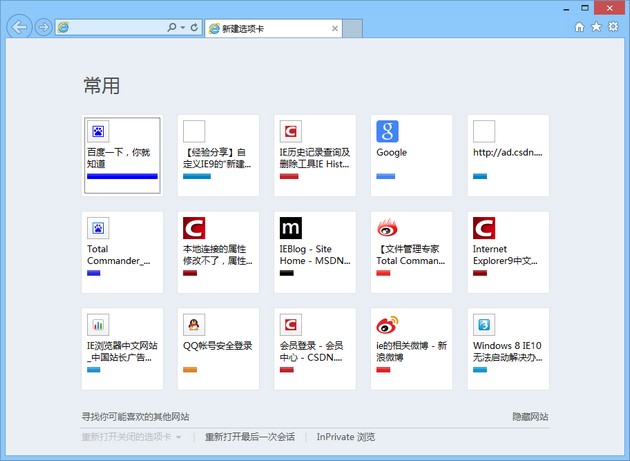
Task: Click 隐藏网站 link
Action: (530, 417)
